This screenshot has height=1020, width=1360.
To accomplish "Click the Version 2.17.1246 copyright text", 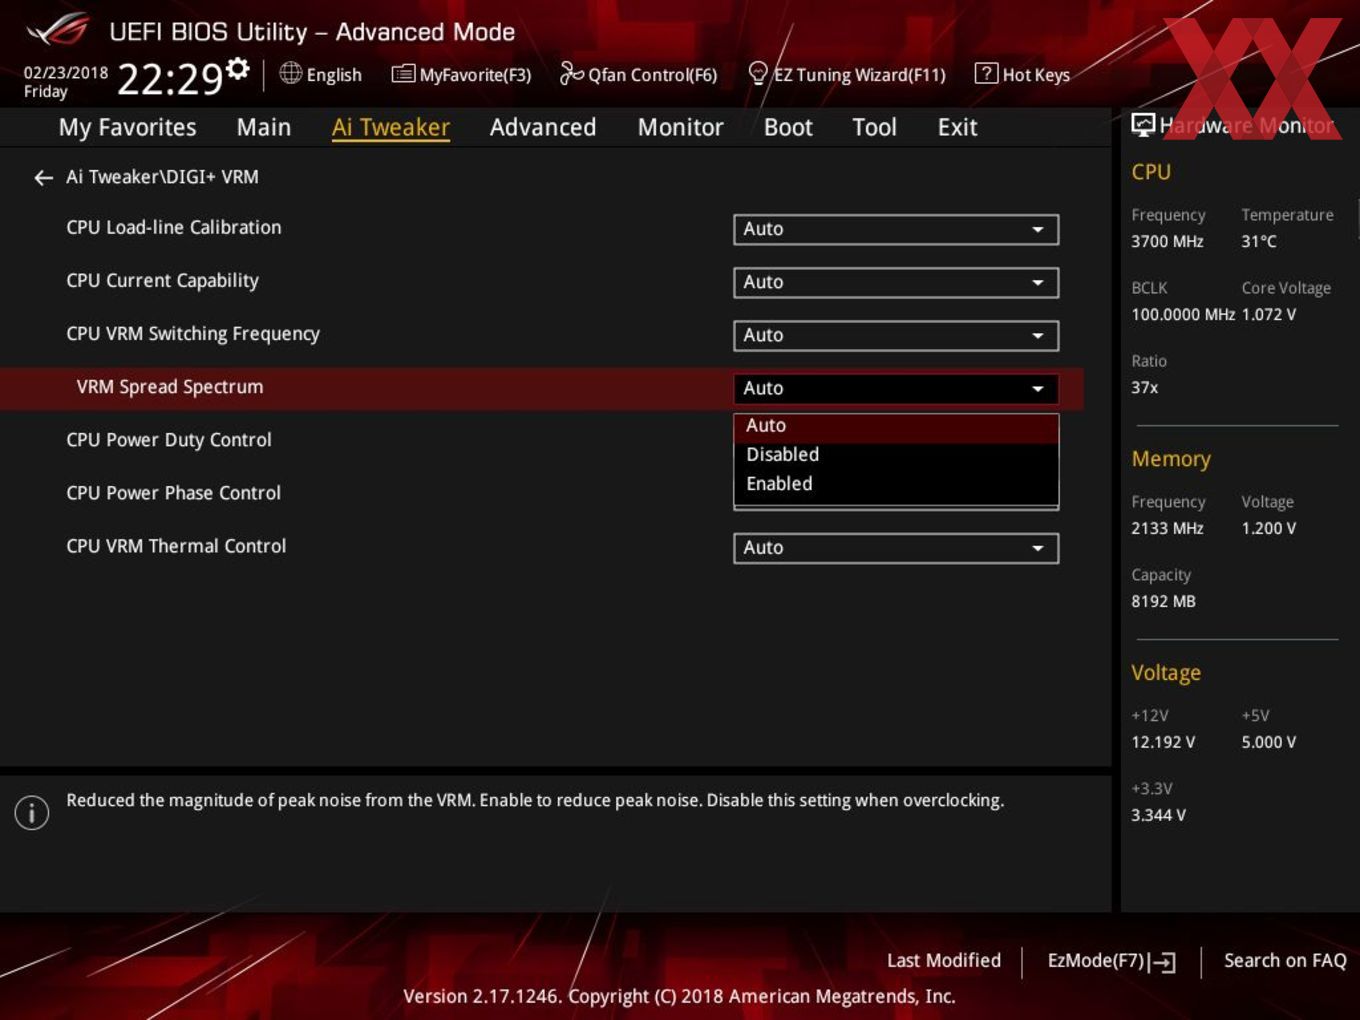I will (679, 997).
